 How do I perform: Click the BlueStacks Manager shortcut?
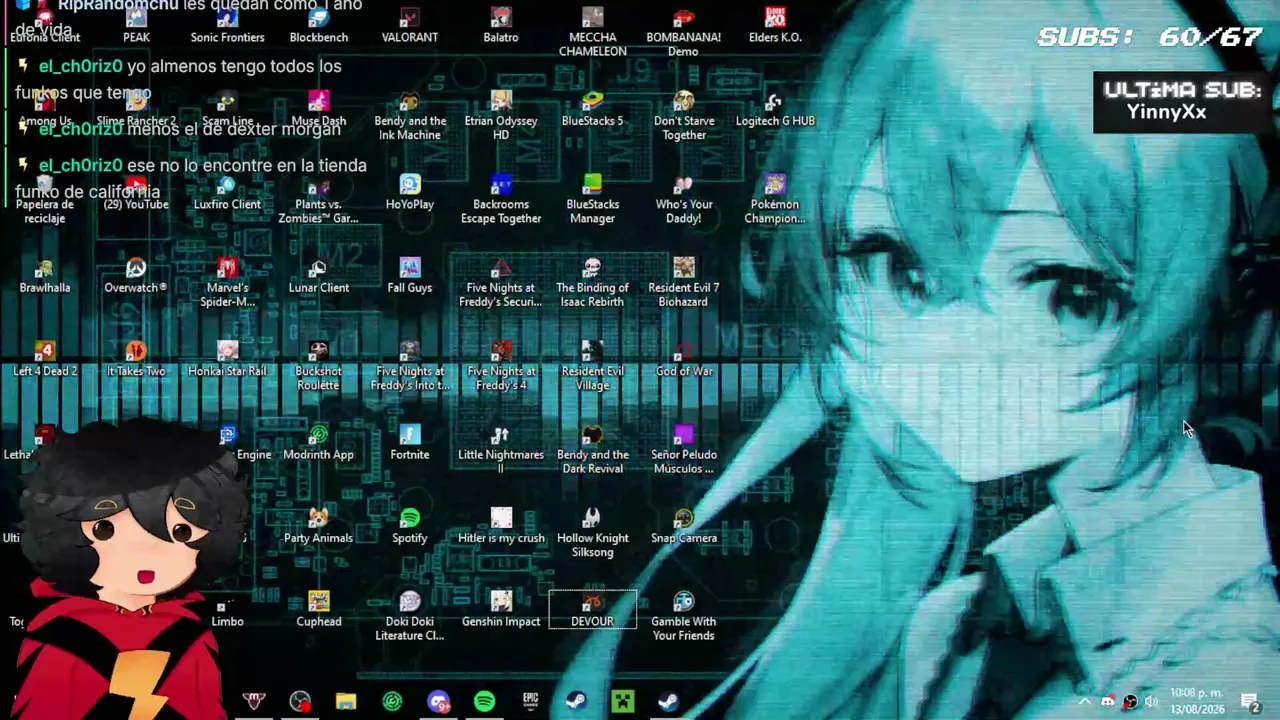coord(593,200)
